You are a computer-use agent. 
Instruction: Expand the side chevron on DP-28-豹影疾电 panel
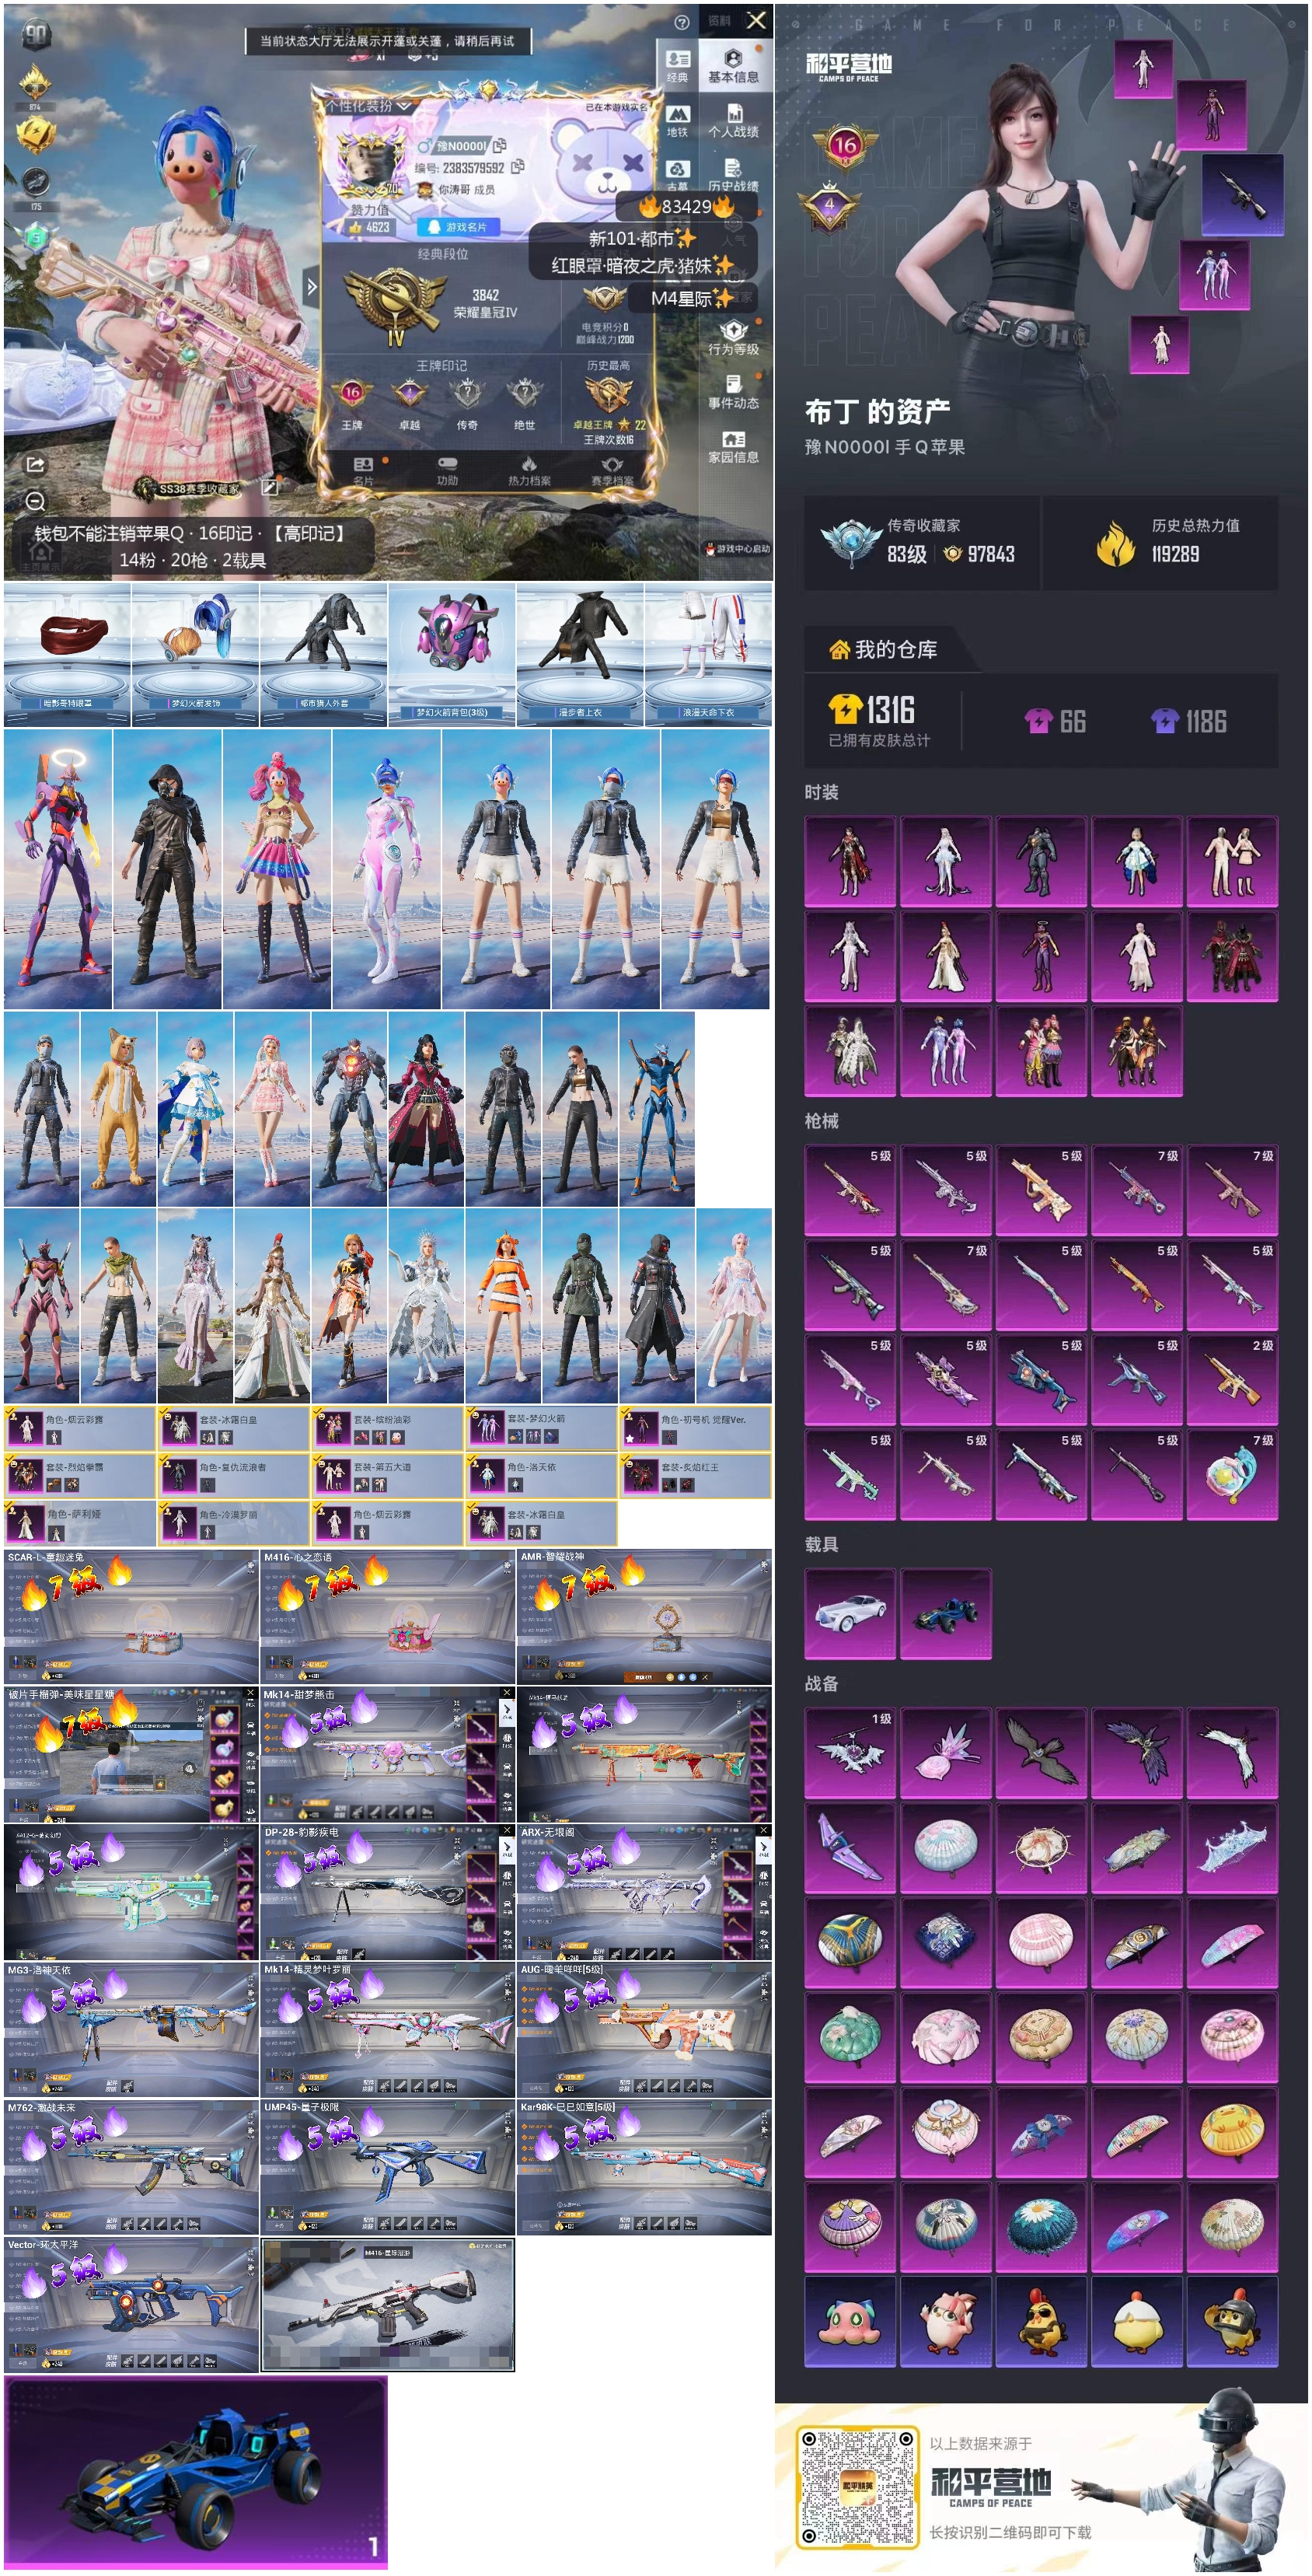pos(507,1846)
